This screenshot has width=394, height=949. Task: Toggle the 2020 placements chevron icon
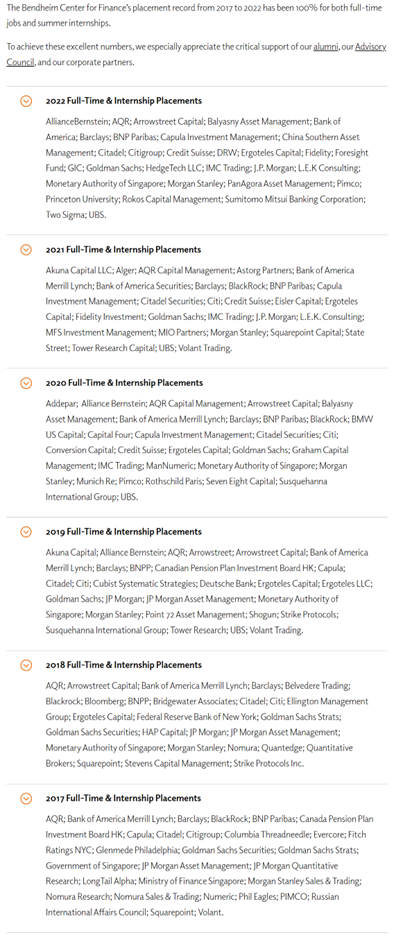(26, 383)
